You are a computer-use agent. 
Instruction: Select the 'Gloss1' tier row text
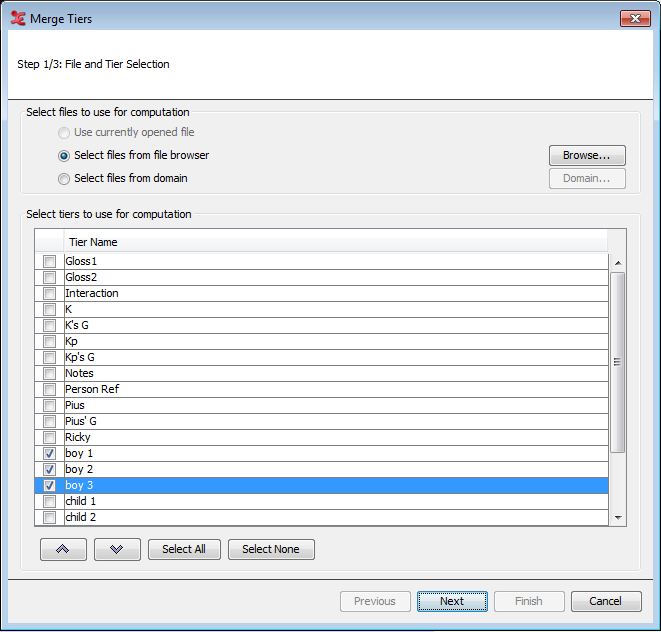pyautogui.click(x=81, y=261)
